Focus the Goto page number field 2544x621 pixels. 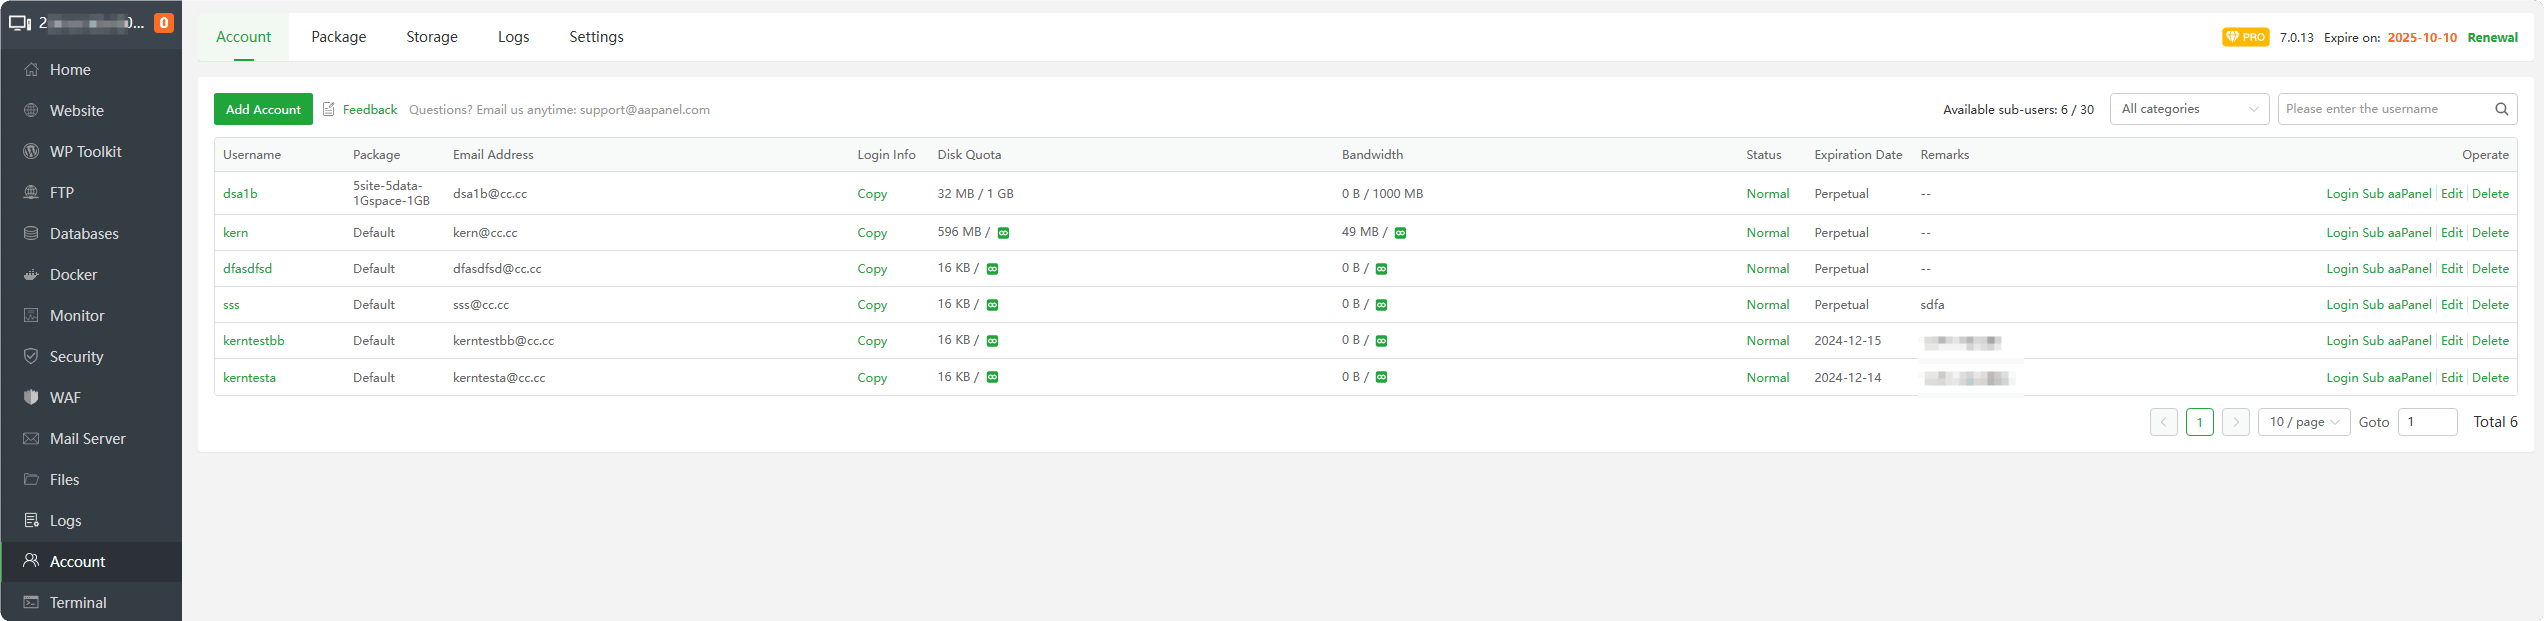(x=2427, y=422)
